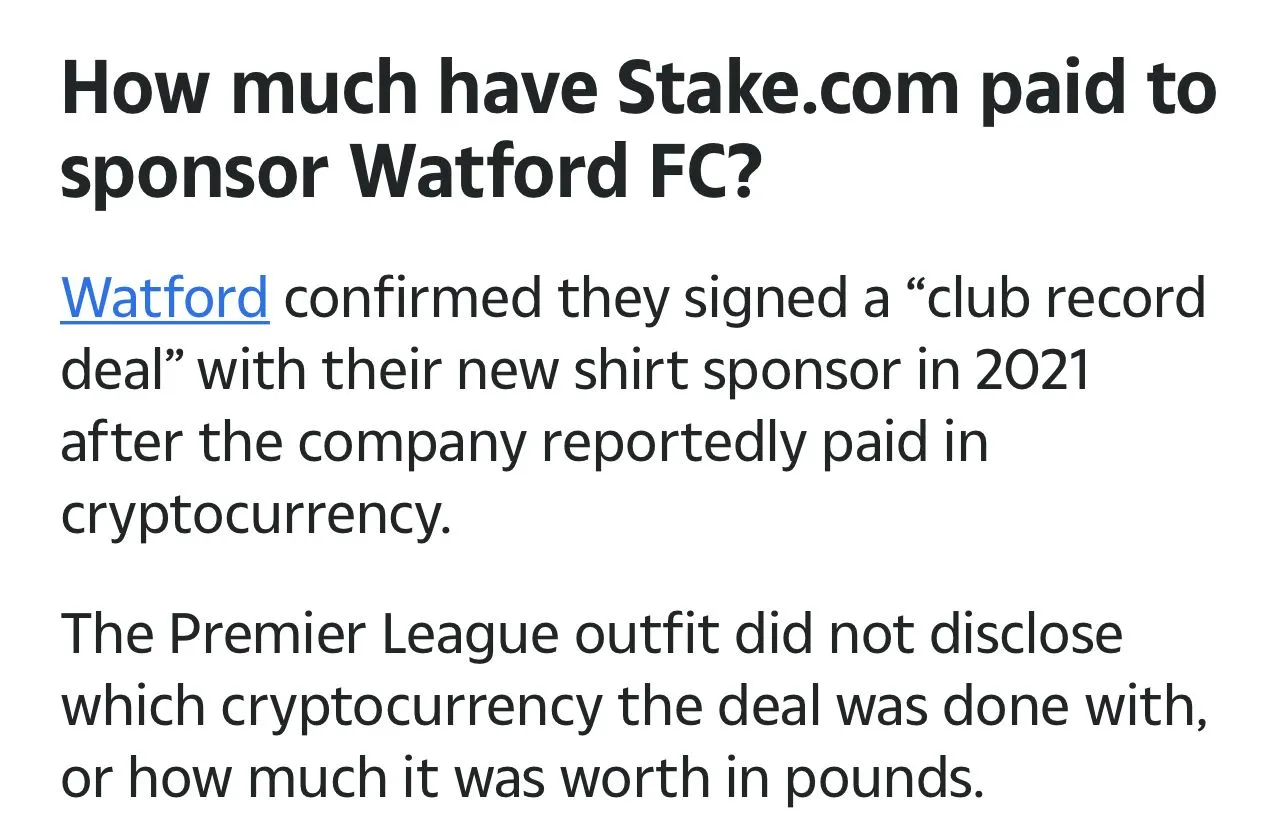Click "which cryptocurrency" in the second paragraph
Image resolution: width=1284 pixels, height=838 pixels.
pos(332,708)
